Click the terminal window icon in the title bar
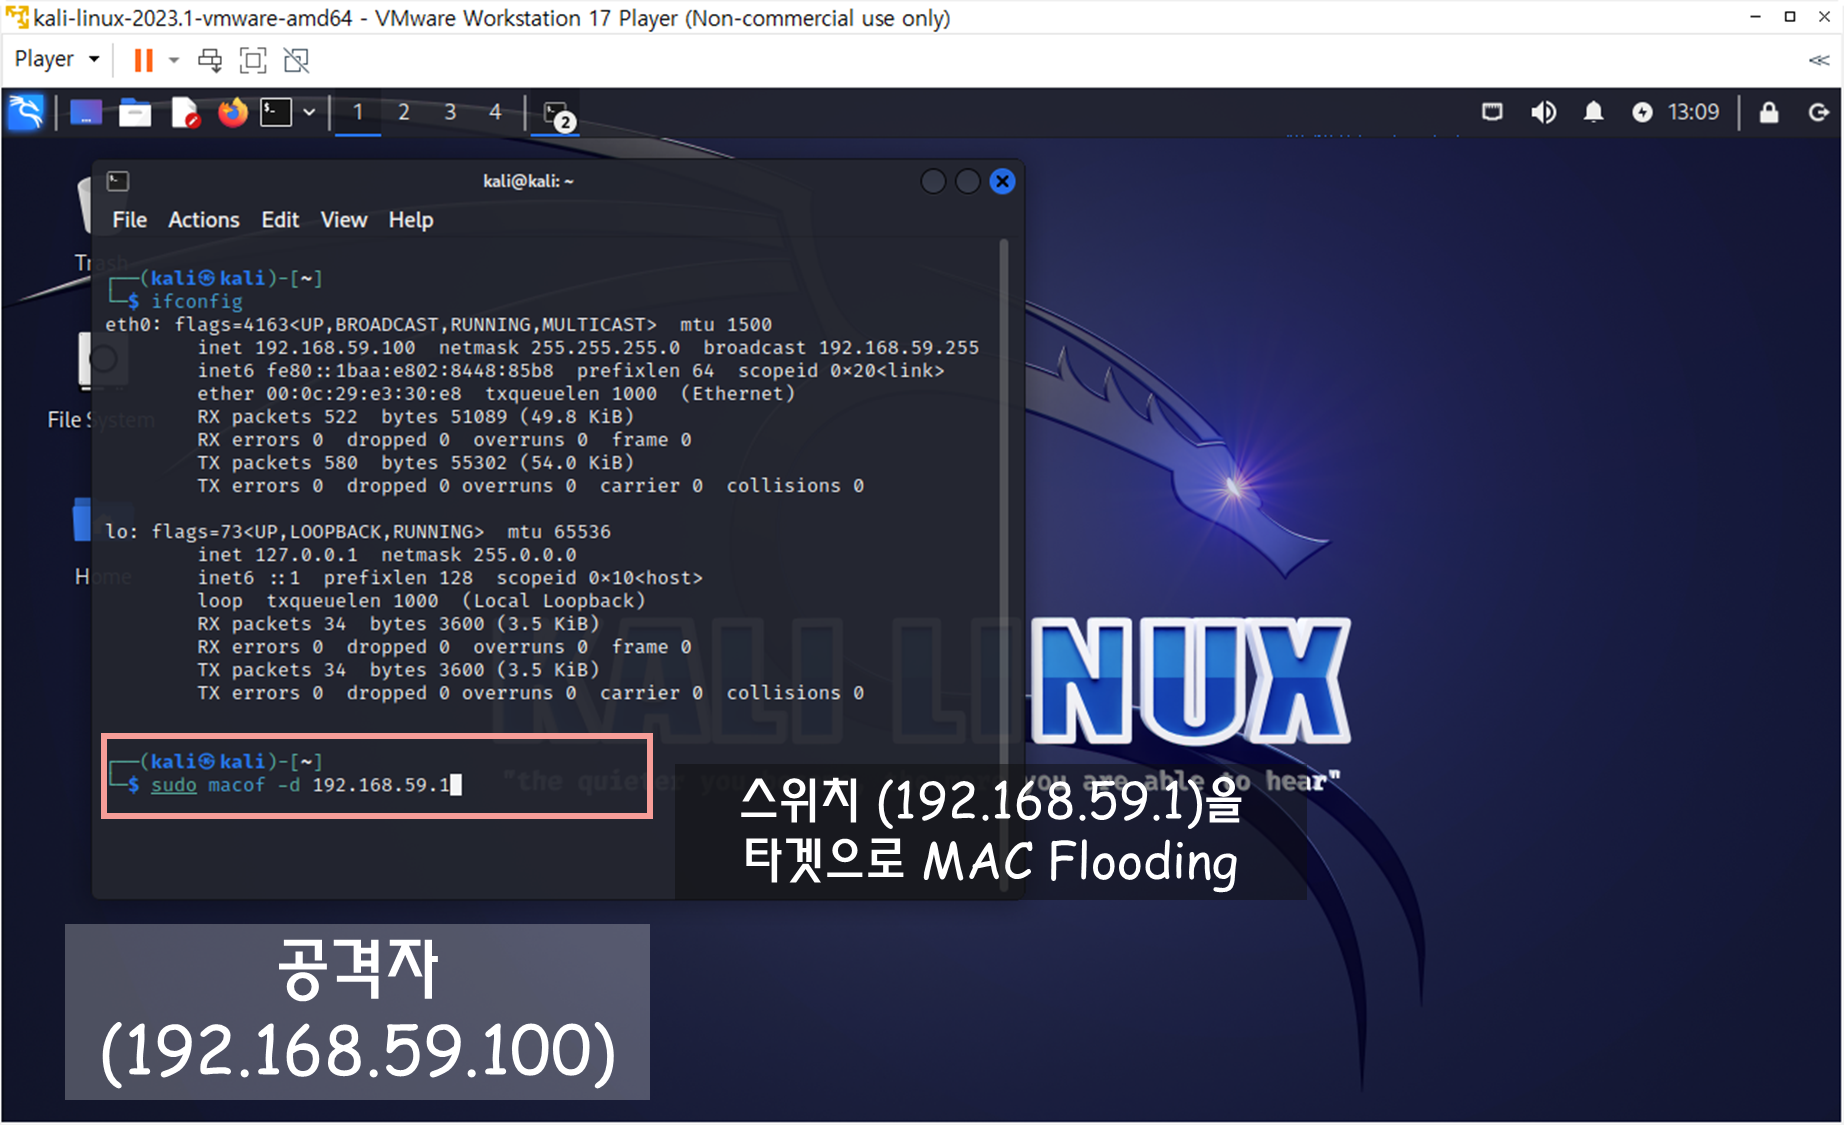This screenshot has height=1132, width=1844. pyautogui.click(x=118, y=181)
